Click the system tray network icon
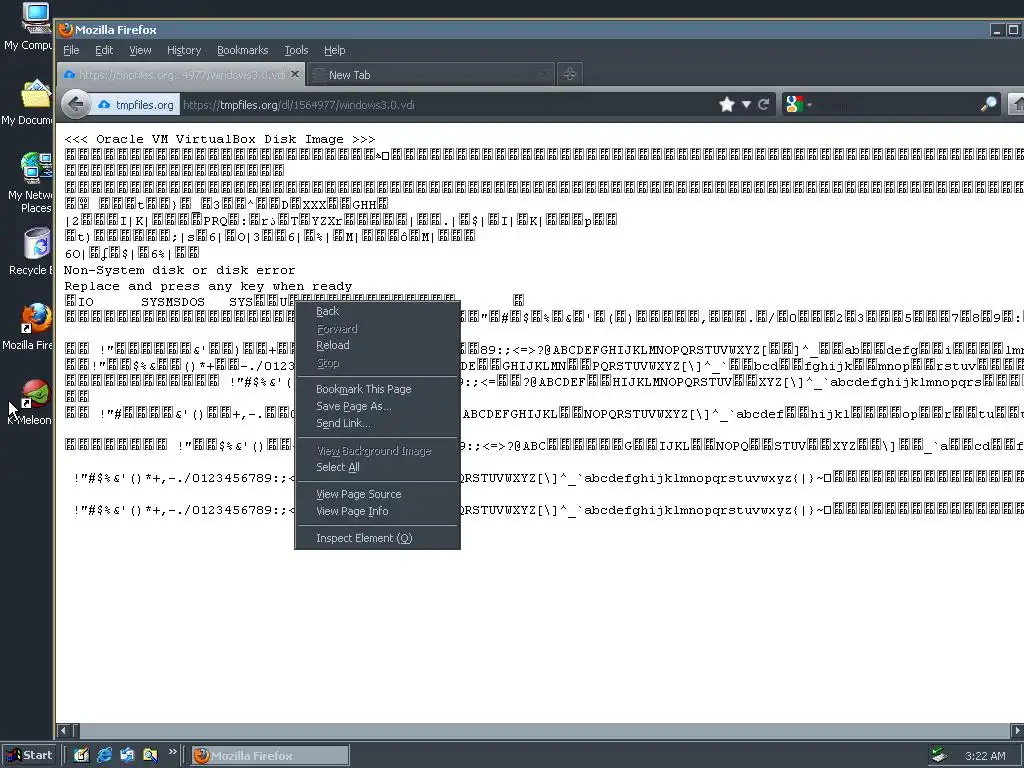The width and height of the screenshot is (1024, 768). click(939, 756)
